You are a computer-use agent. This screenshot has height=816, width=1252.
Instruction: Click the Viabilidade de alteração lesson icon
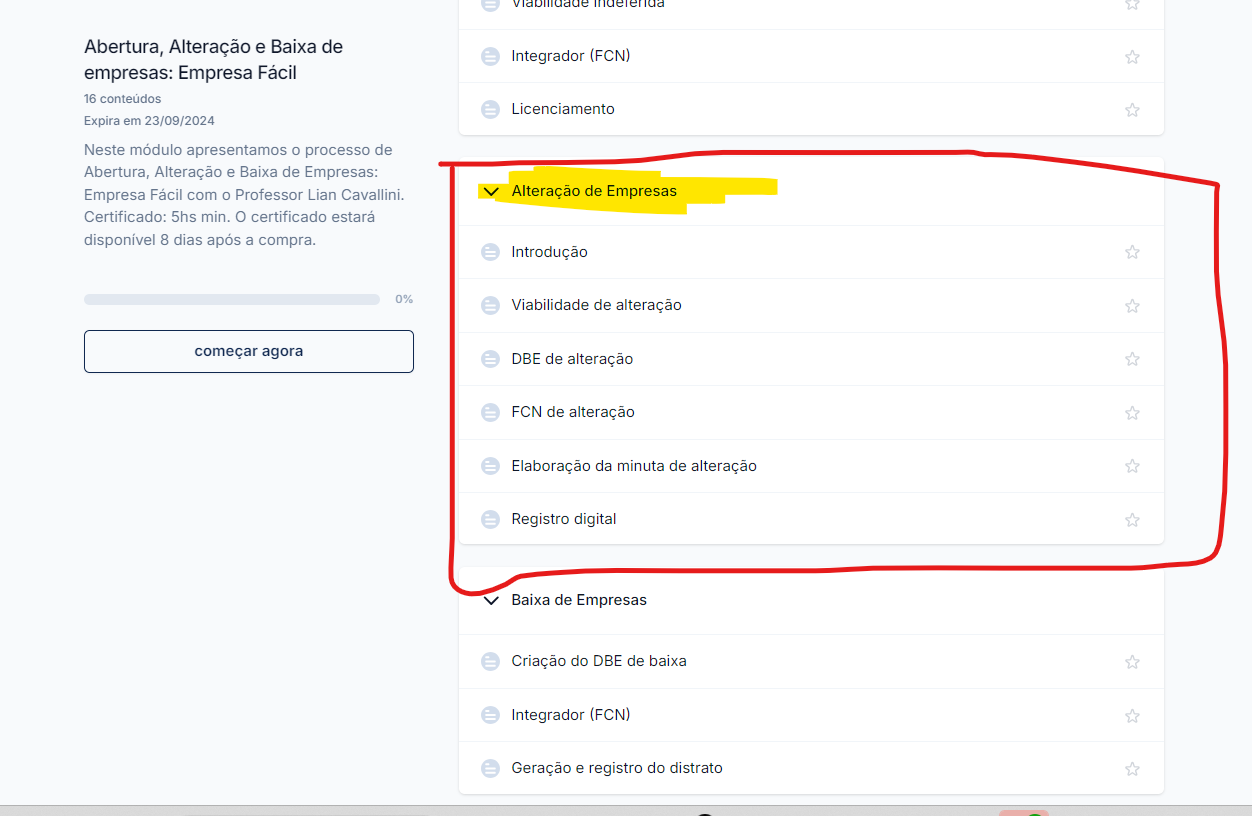click(x=490, y=305)
